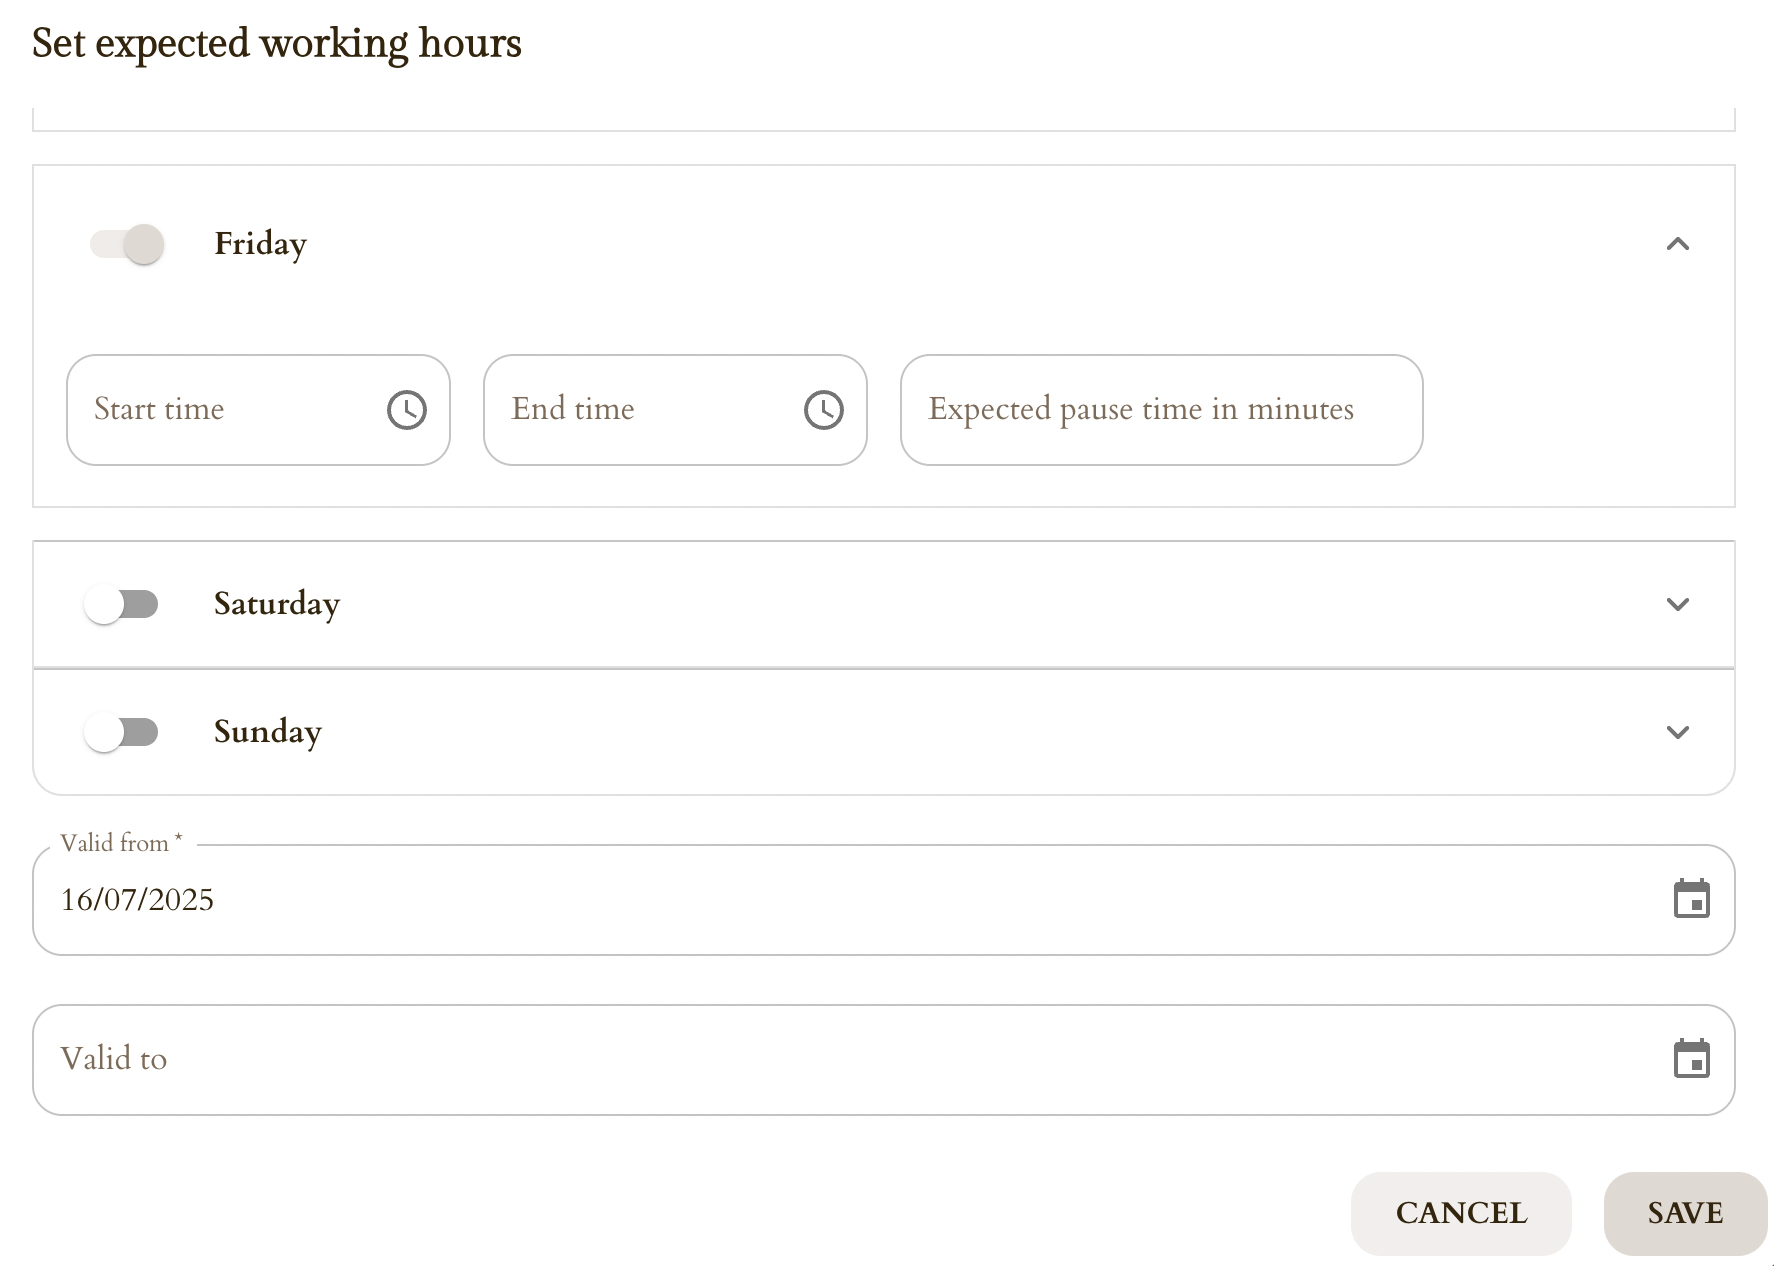Viewport: 1774px width, 1266px height.
Task: Open the End time clock picker
Action: pos(824,410)
